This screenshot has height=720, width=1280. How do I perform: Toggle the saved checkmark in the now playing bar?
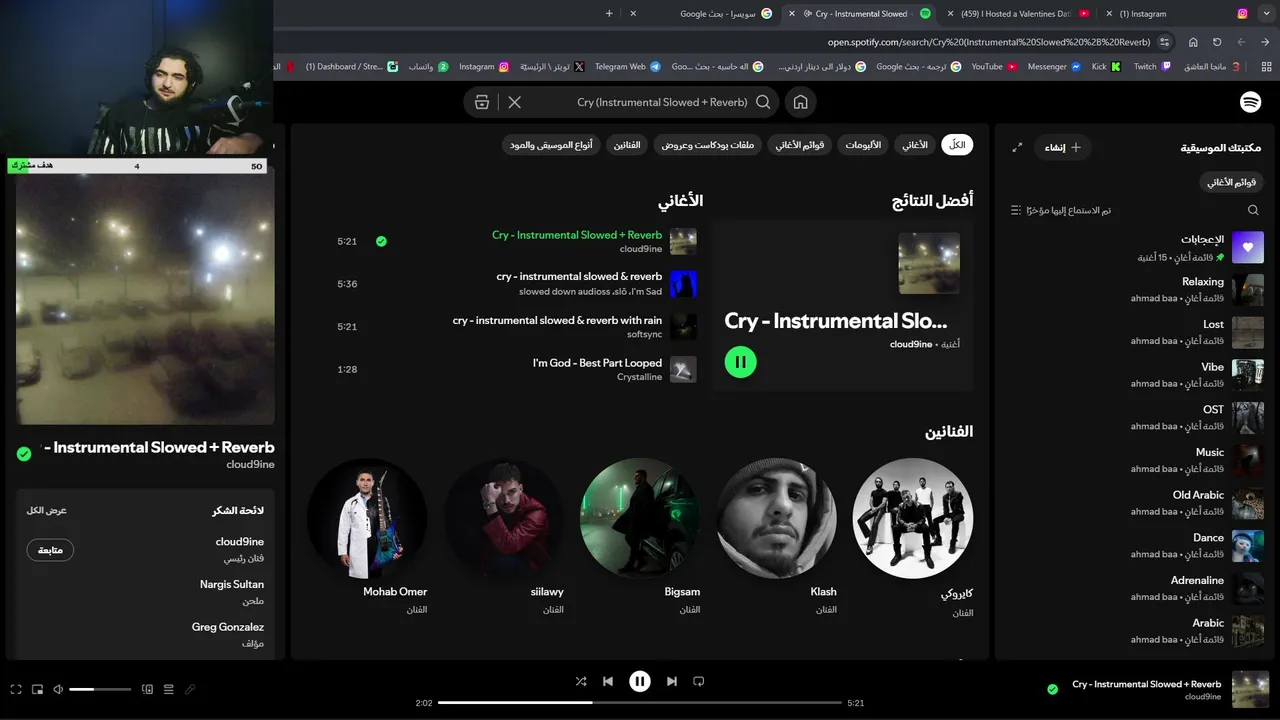click(x=1052, y=689)
